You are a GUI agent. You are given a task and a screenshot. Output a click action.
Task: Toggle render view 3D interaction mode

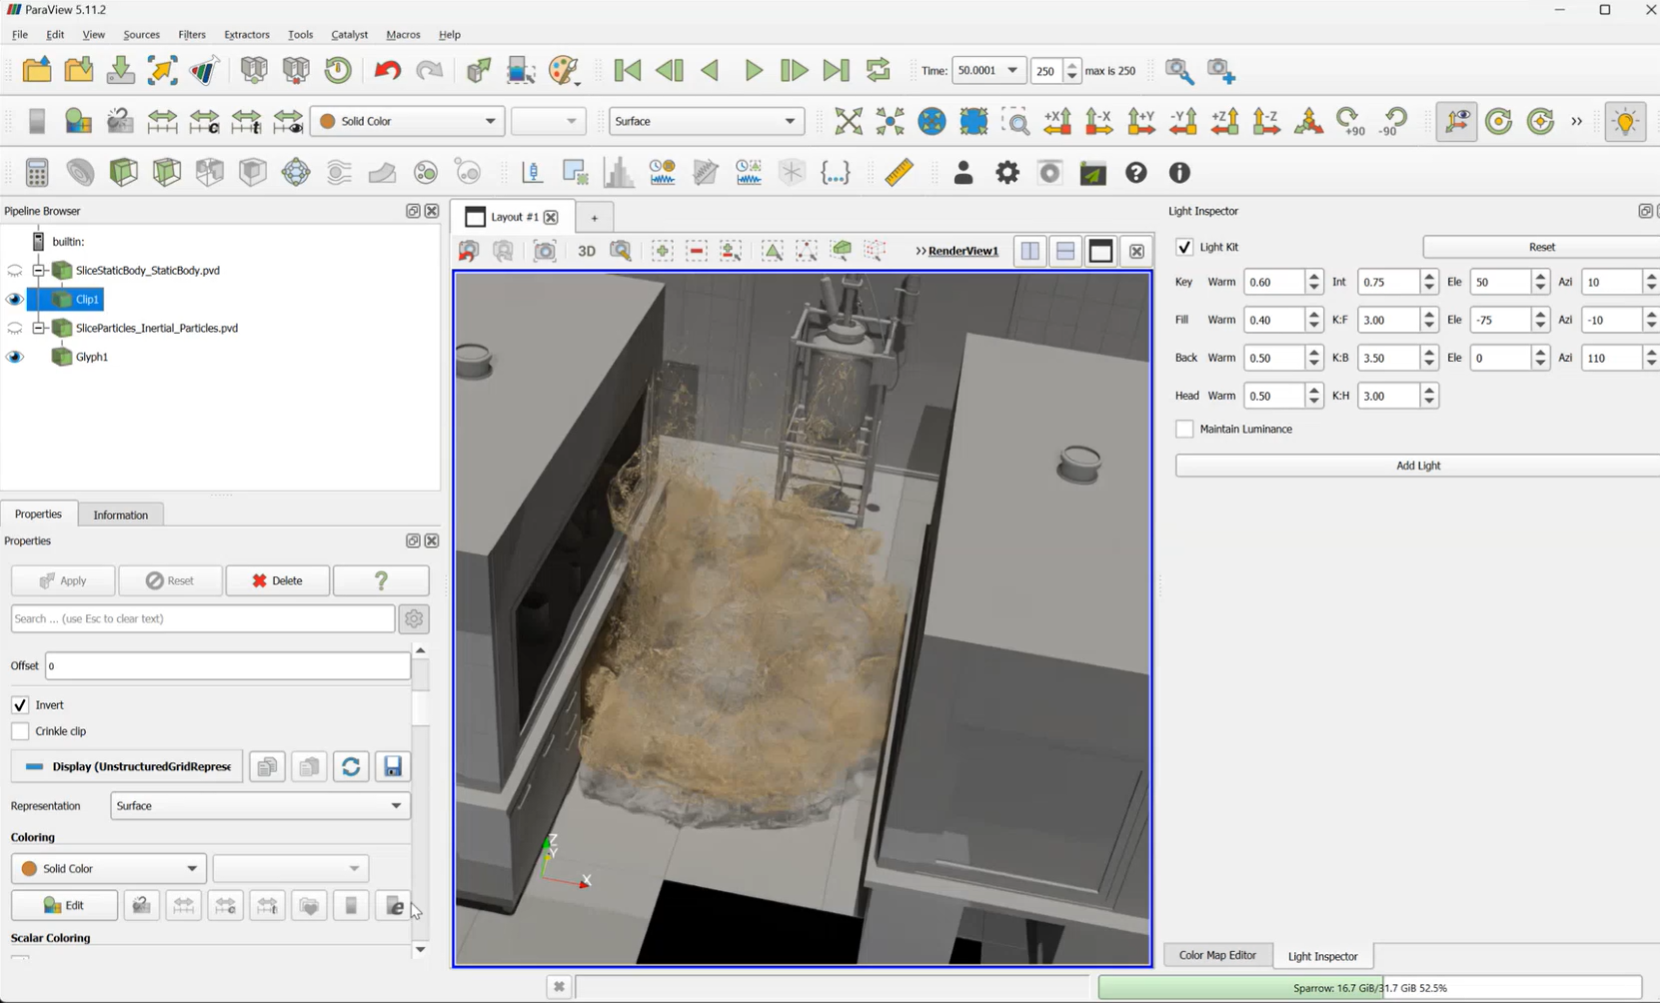tap(586, 251)
